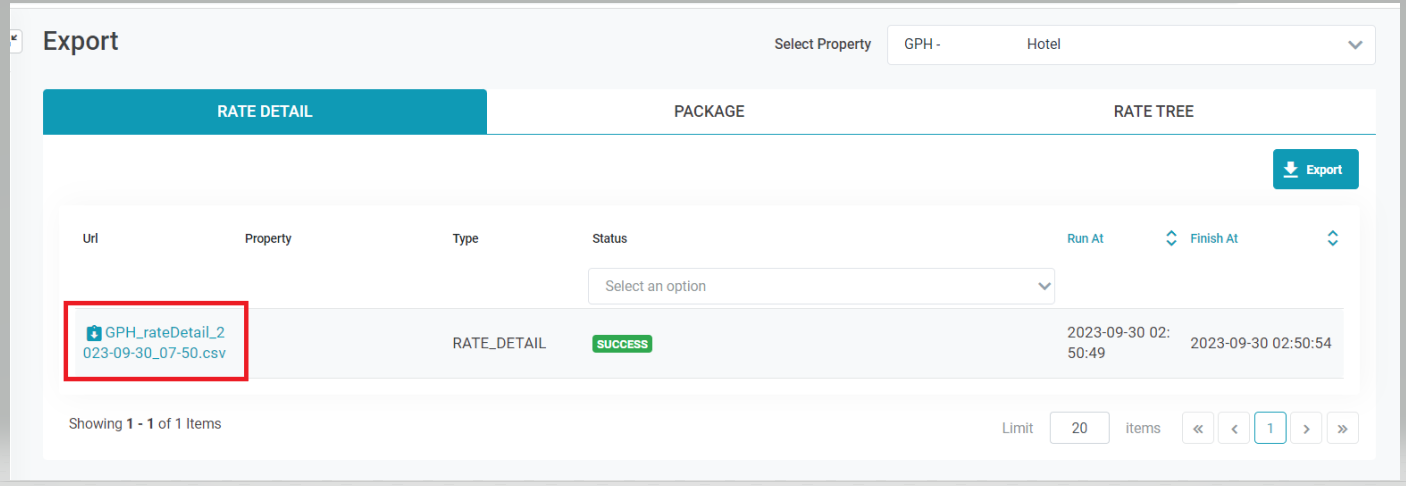The width and height of the screenshot is (1406, 486).
Task: Jump to the last results page
Action: pyautogui.click(x=1342, y=428)
